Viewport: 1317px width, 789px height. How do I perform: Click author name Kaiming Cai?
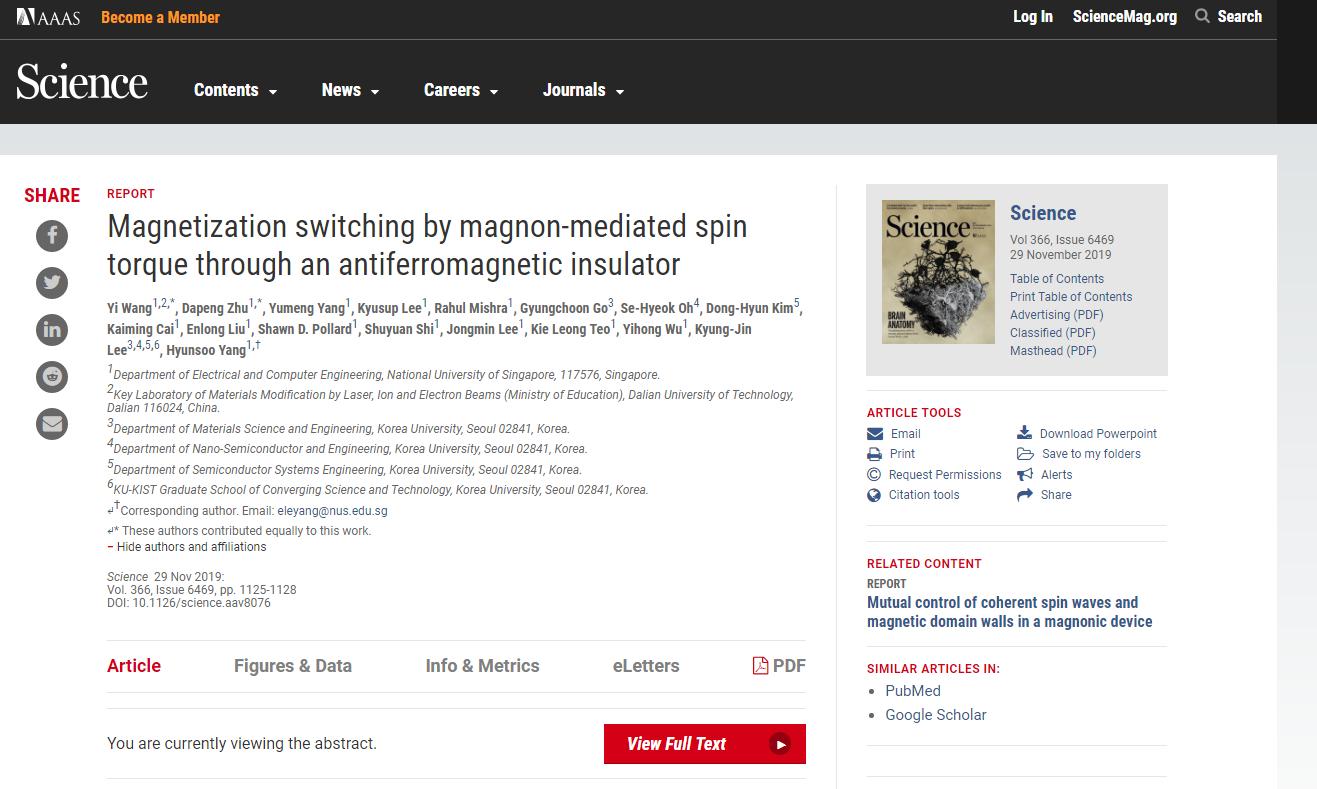[141, 330]
